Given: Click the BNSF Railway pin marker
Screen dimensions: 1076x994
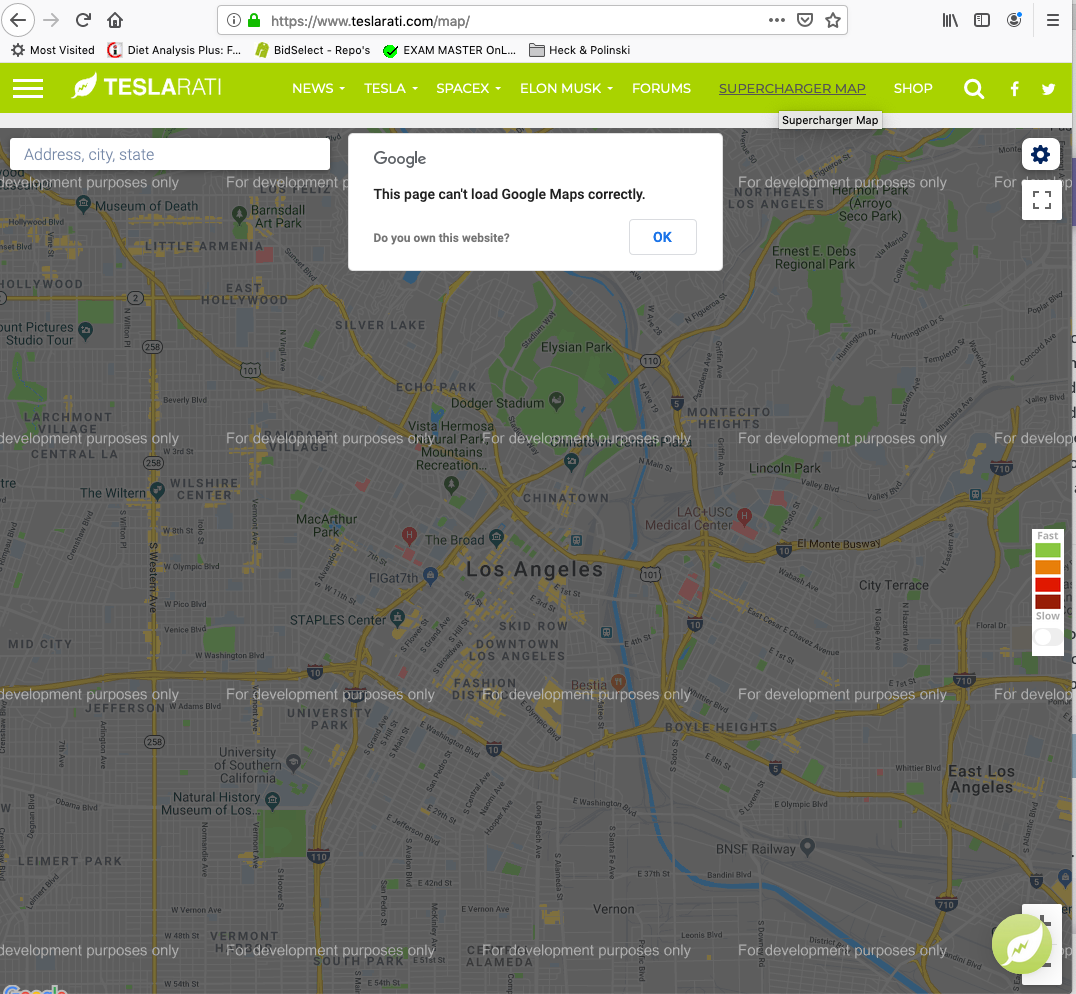Looking at the screenshot, I should point(808,847).
